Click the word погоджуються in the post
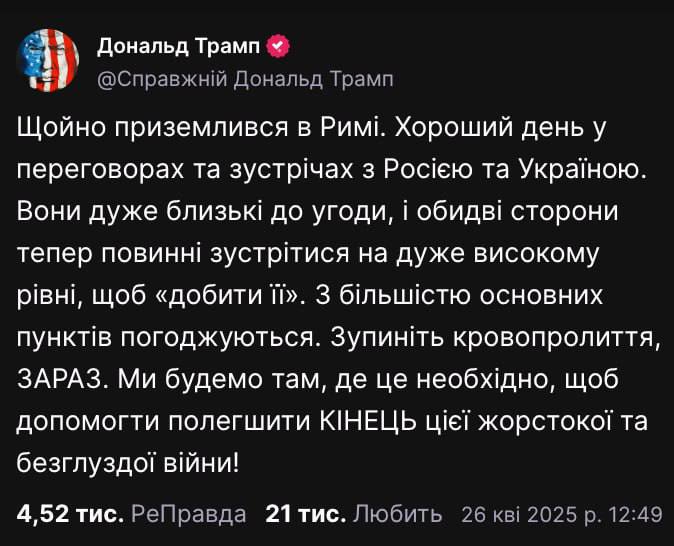Image resolution: width=674 pixels, height=546 pixels. click(222, 339)
